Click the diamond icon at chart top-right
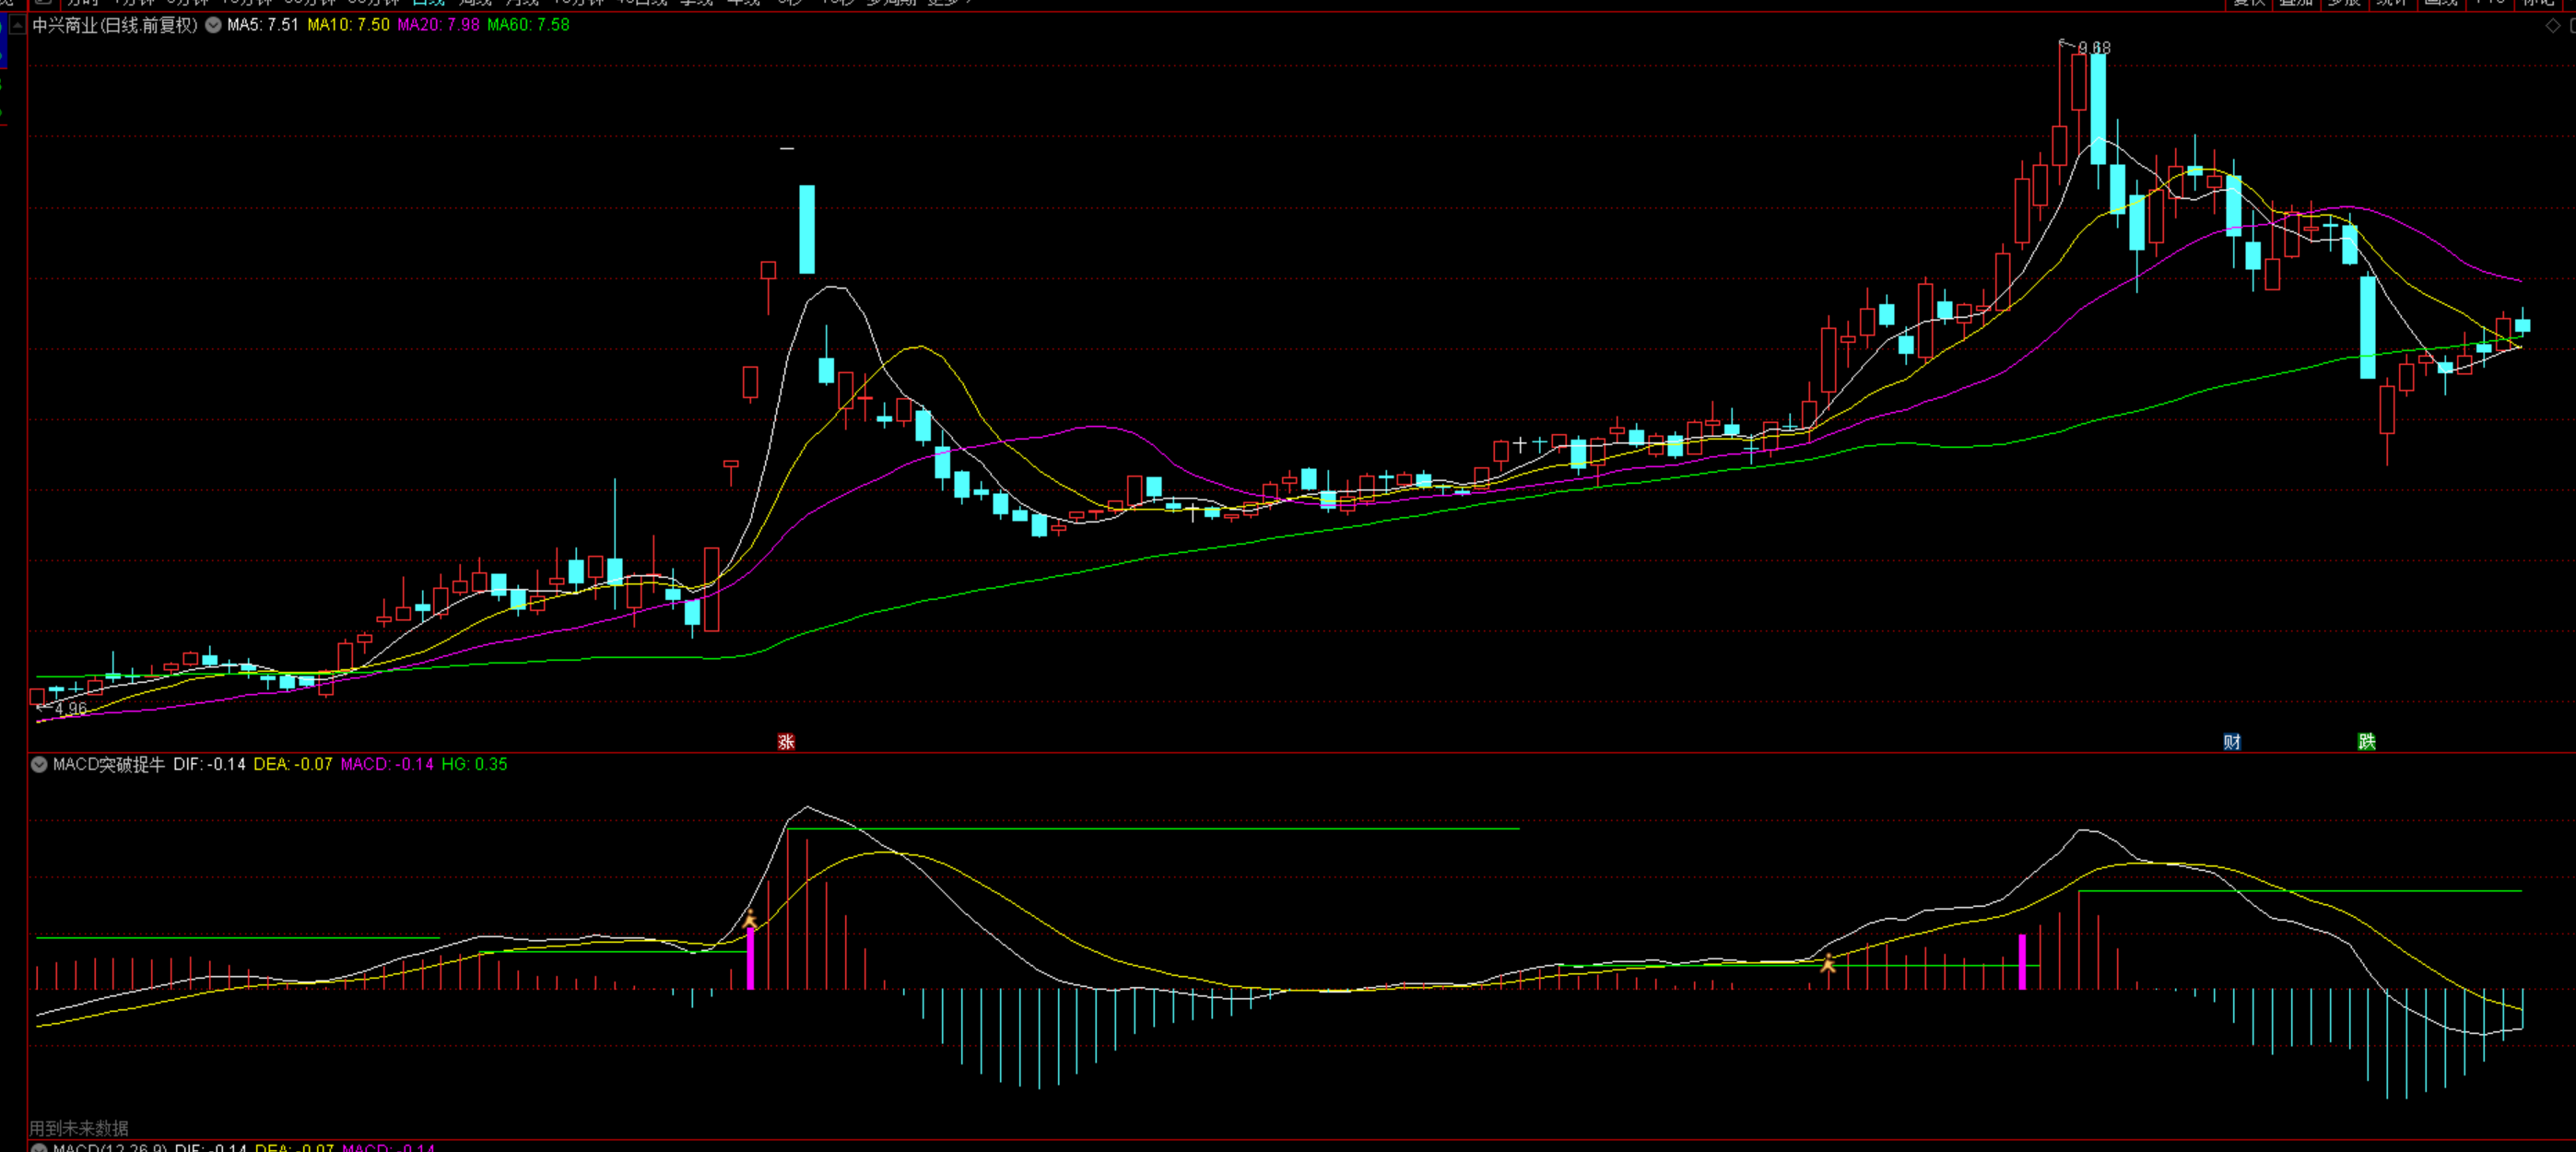Screen dimensions: 2576x1152 point(2552,25)
